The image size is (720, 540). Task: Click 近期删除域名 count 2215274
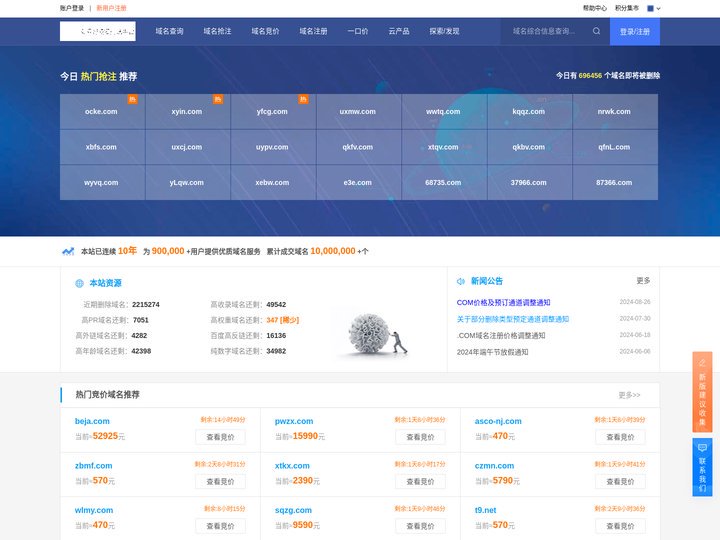[146, 304]
